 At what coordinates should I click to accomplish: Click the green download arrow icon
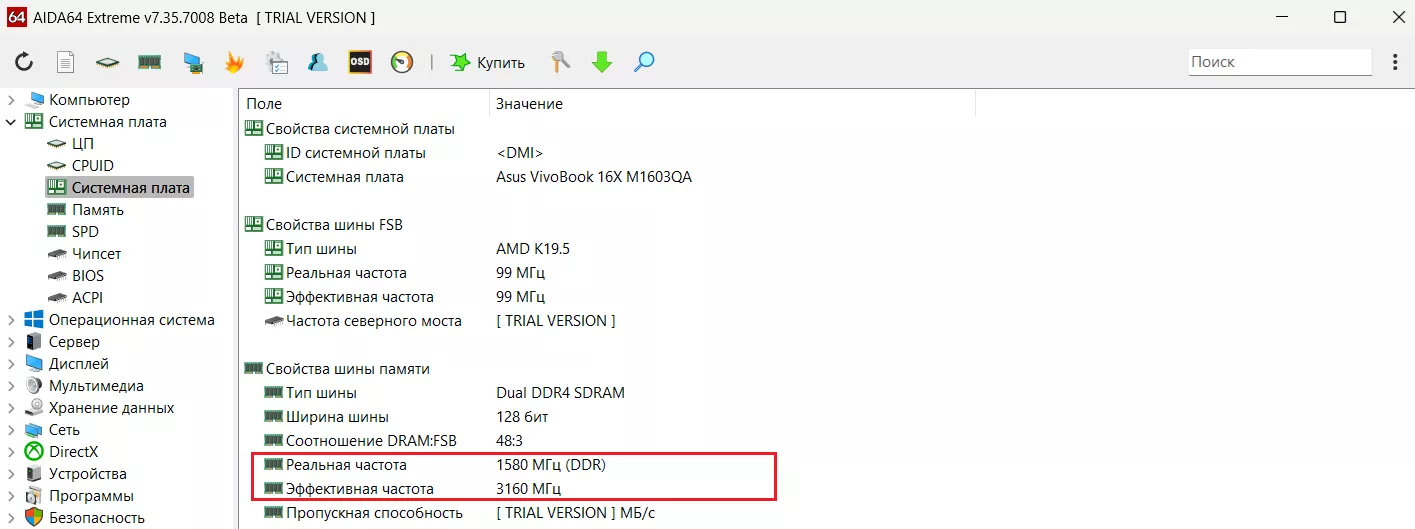(x=602, y=62)
